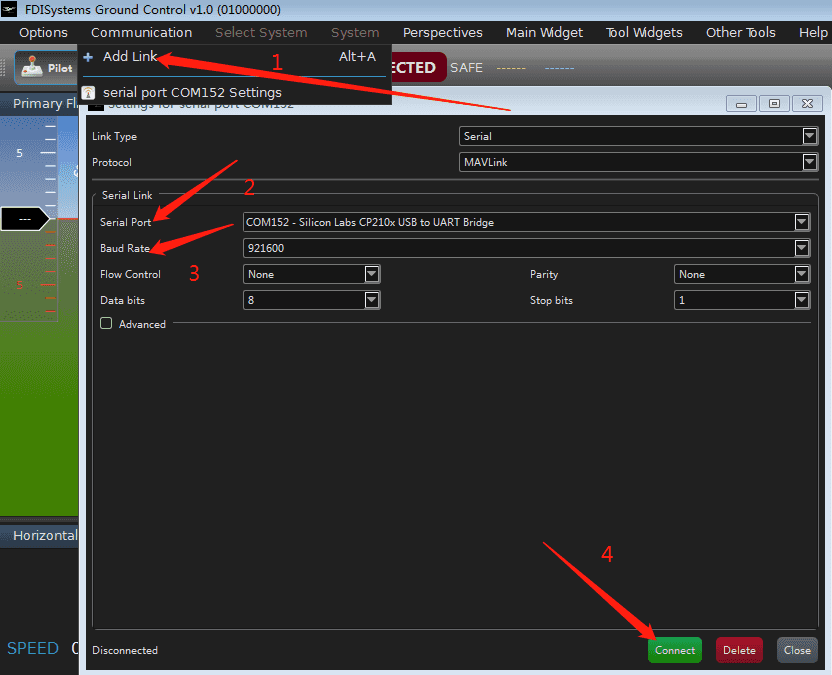Expand the Protocol MAVLink dropdown

click(x=639, y=162)
